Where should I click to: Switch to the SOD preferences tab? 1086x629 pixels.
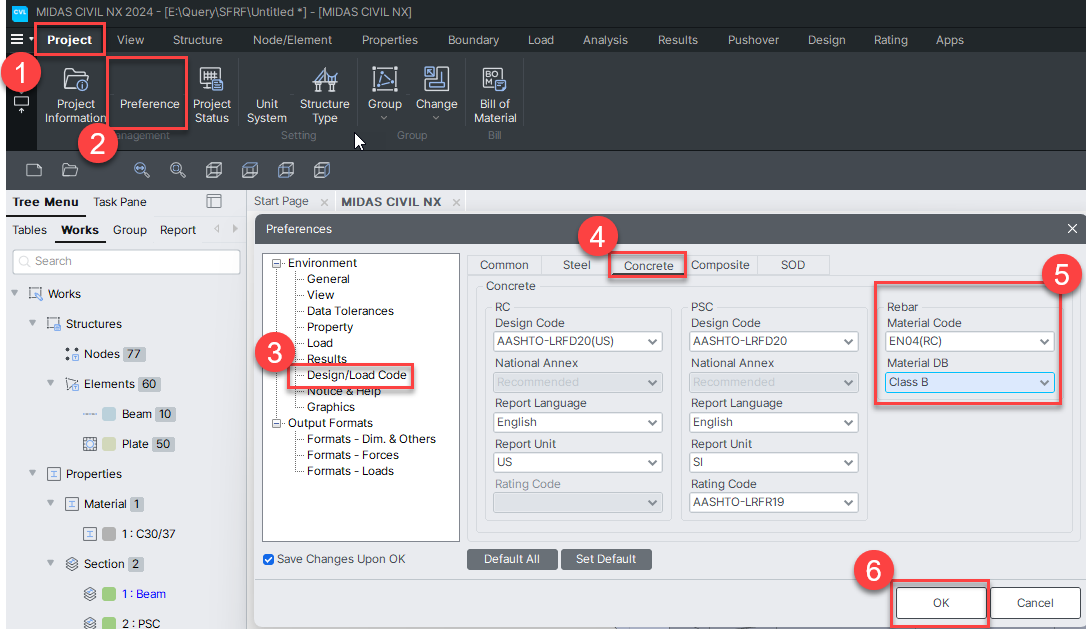792,265
